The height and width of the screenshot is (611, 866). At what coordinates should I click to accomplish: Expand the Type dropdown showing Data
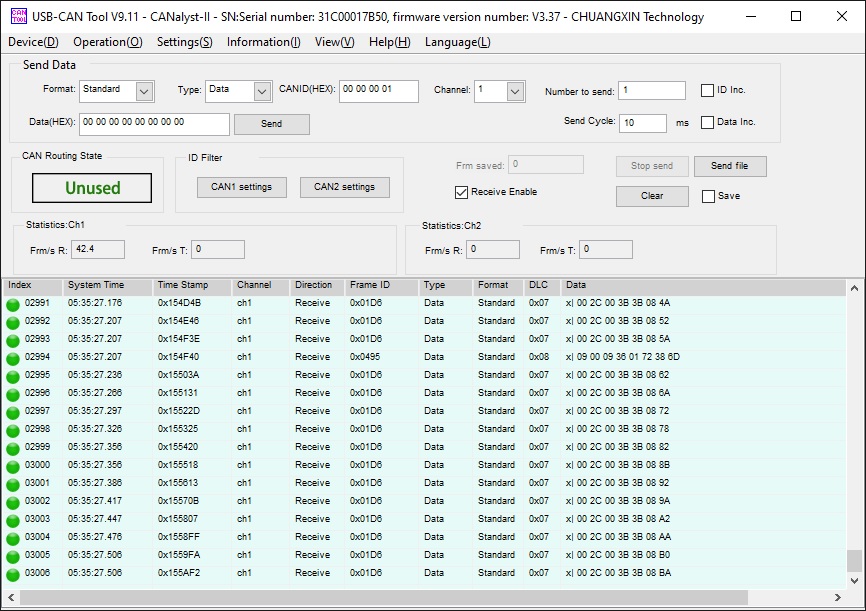(262, 92)
